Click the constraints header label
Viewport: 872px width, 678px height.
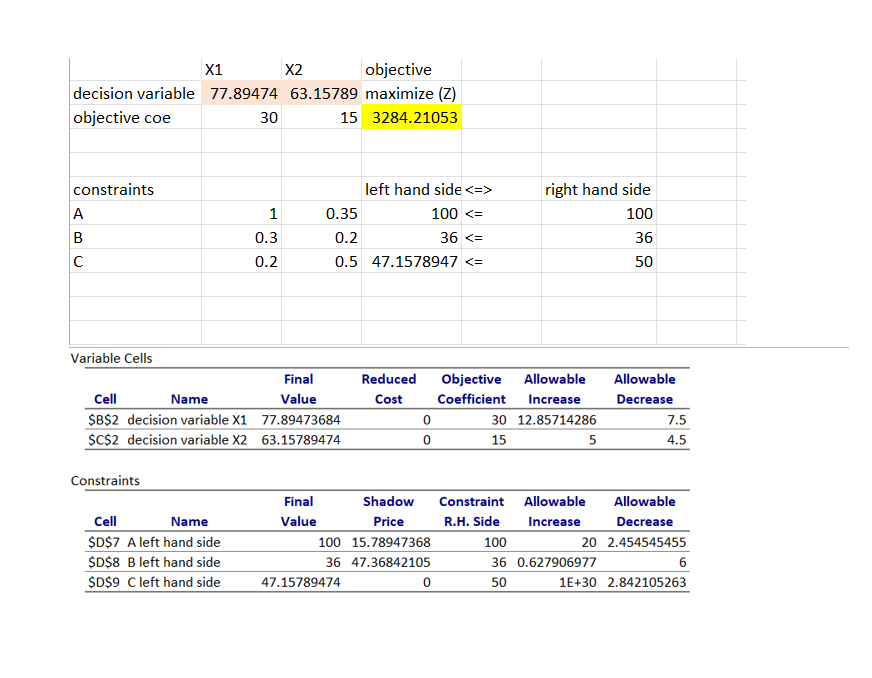tap(103, 189)
